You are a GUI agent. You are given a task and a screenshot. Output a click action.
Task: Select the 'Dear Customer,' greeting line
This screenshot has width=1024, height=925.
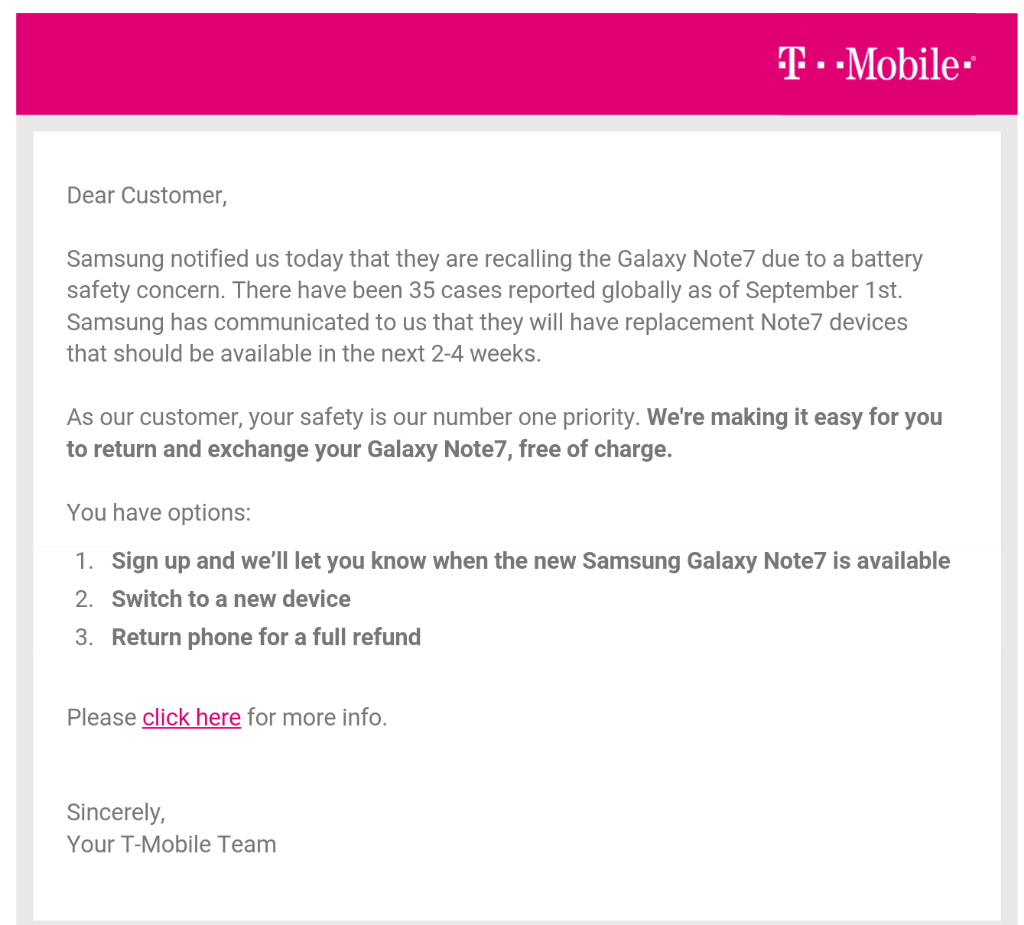(x=147, y=195)
